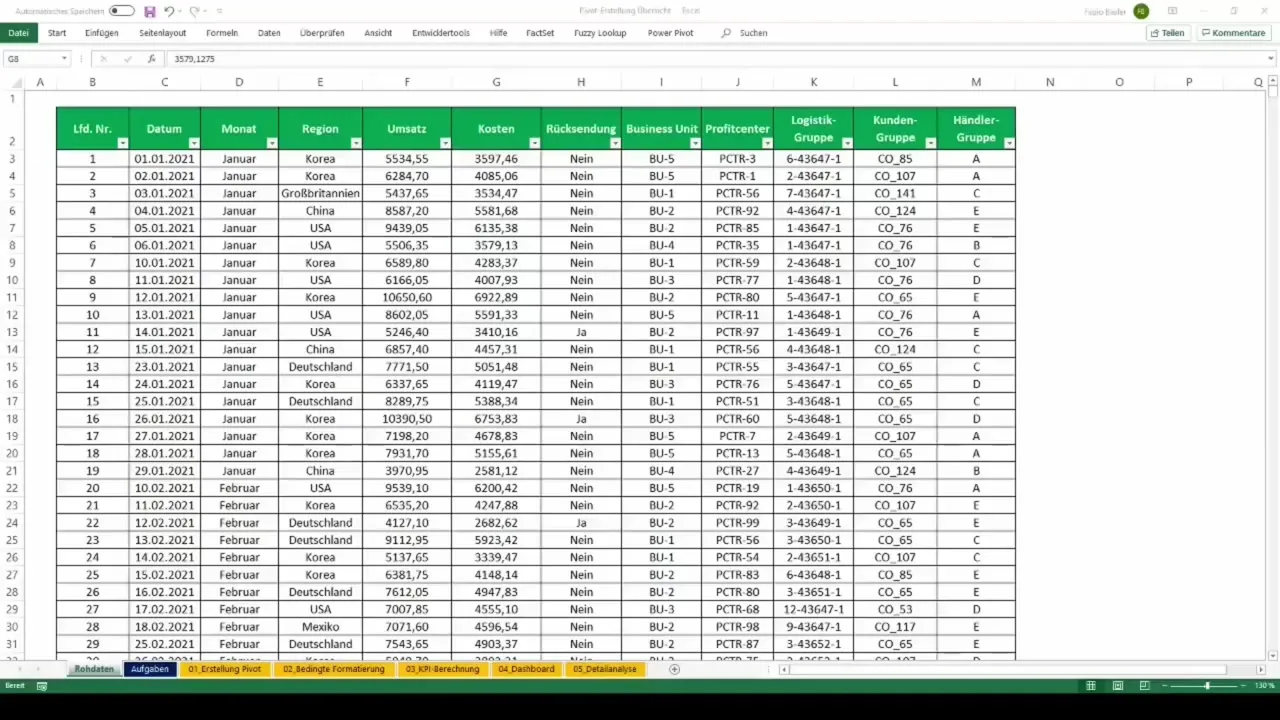Click the user account avatar

pyautogui.click(x=1141, y=11)
